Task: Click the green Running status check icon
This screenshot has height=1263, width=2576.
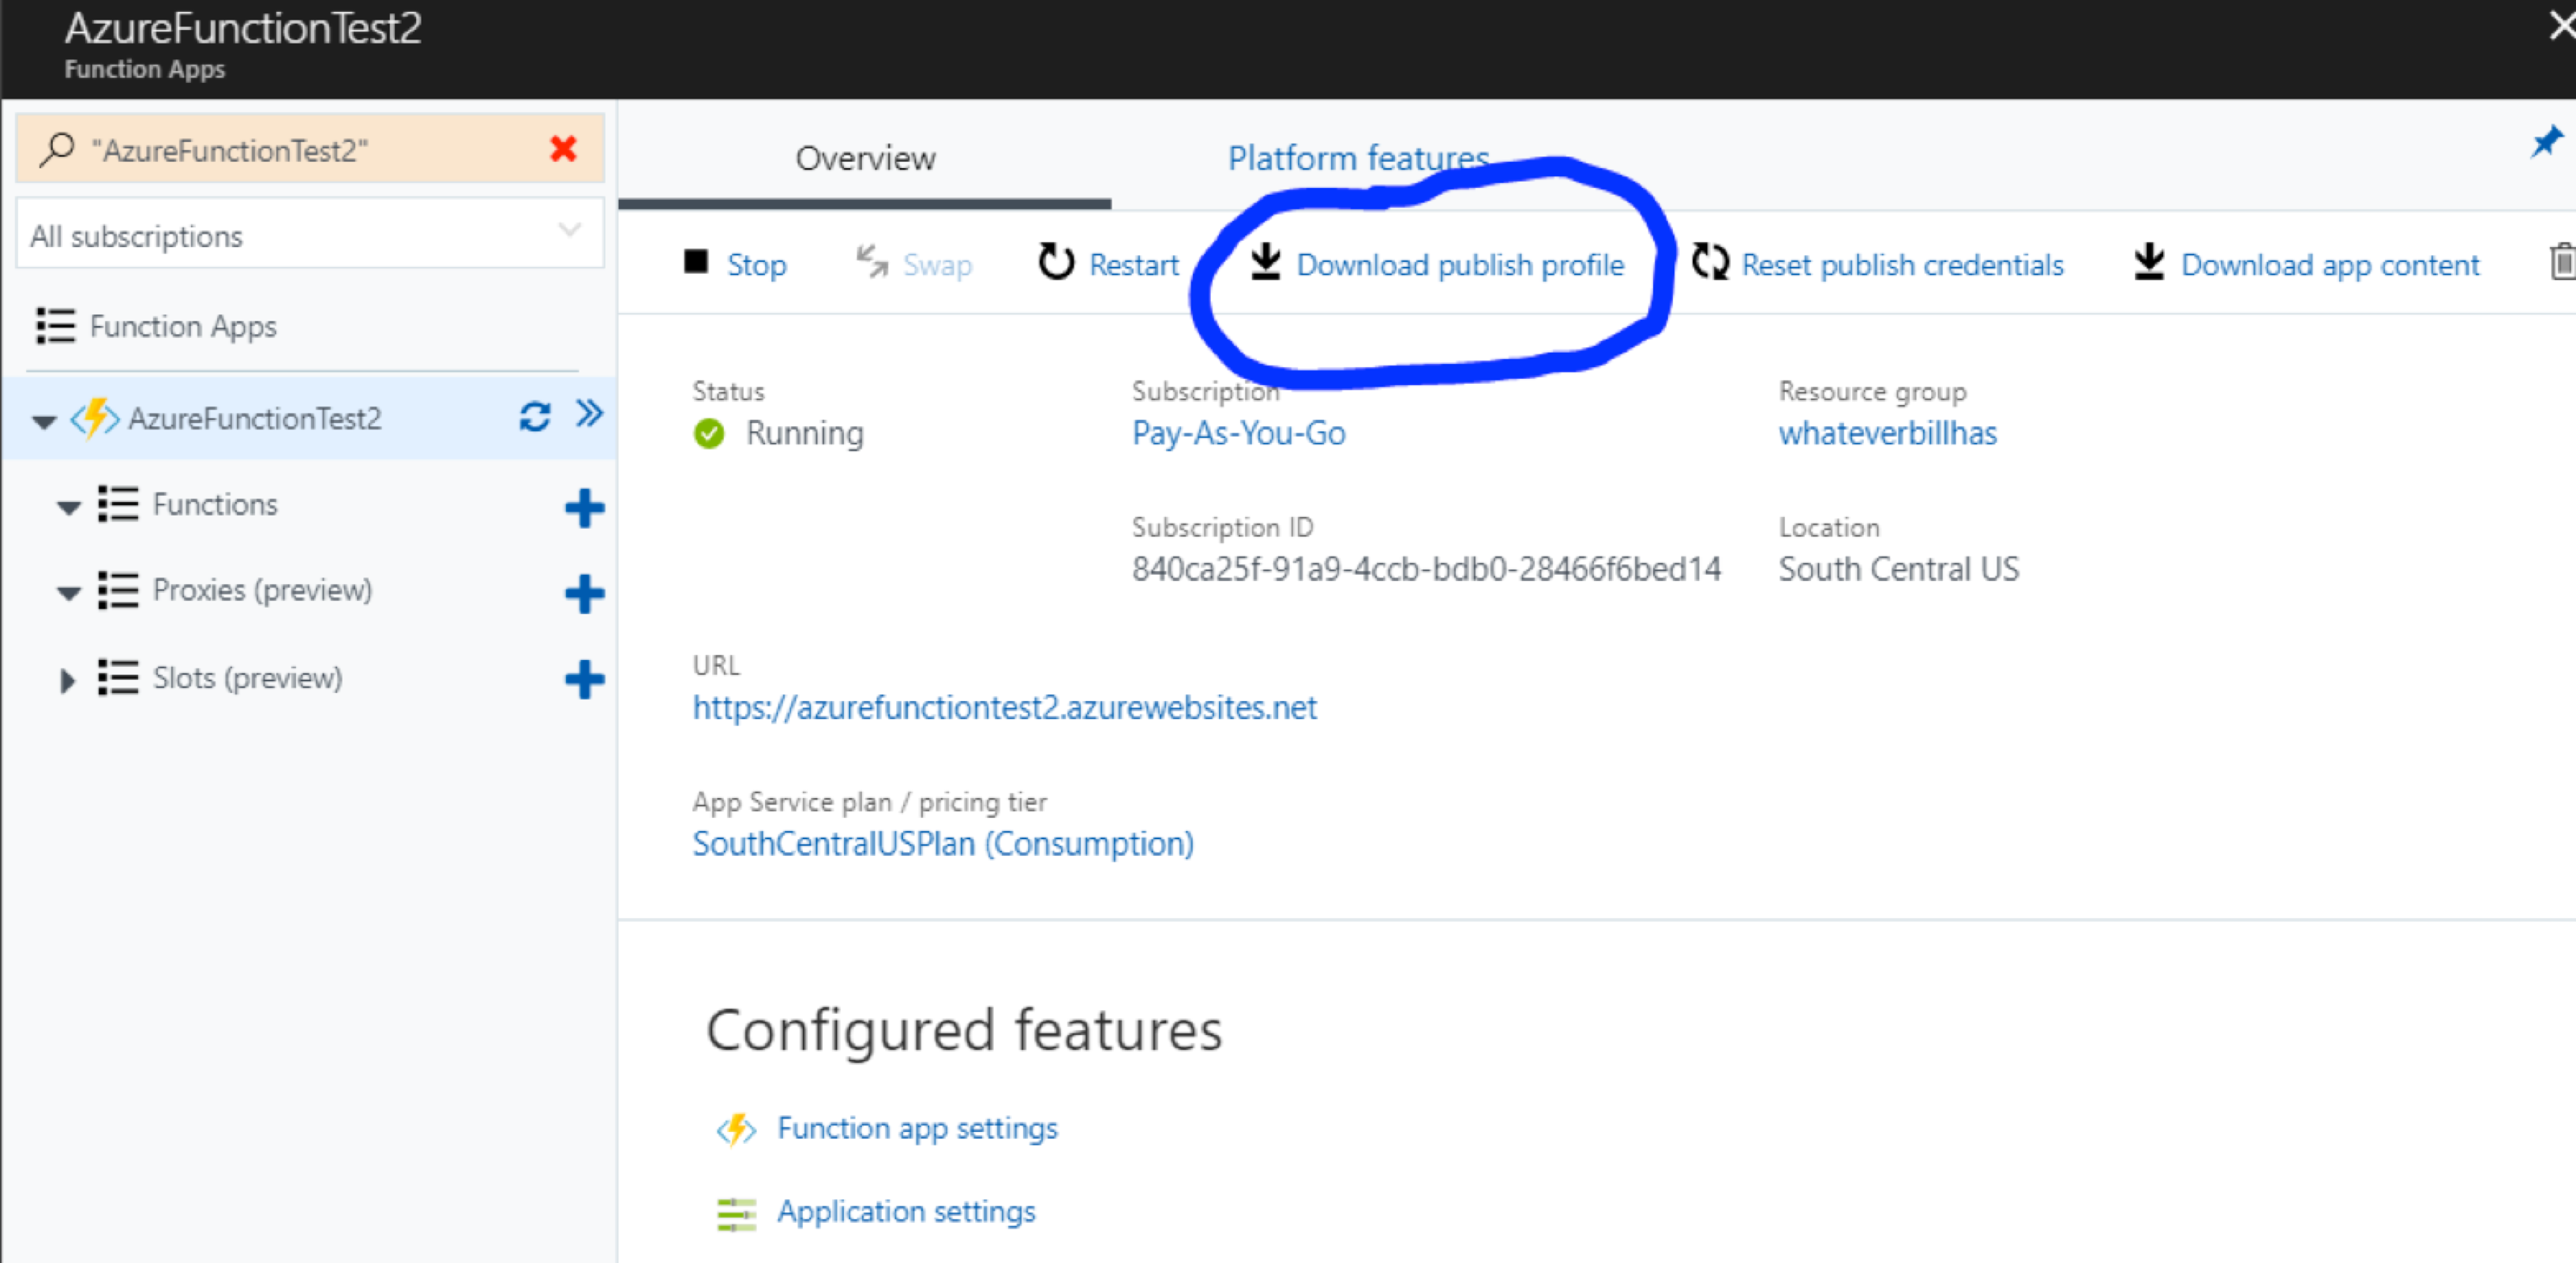Action: (x=709, y=433)
